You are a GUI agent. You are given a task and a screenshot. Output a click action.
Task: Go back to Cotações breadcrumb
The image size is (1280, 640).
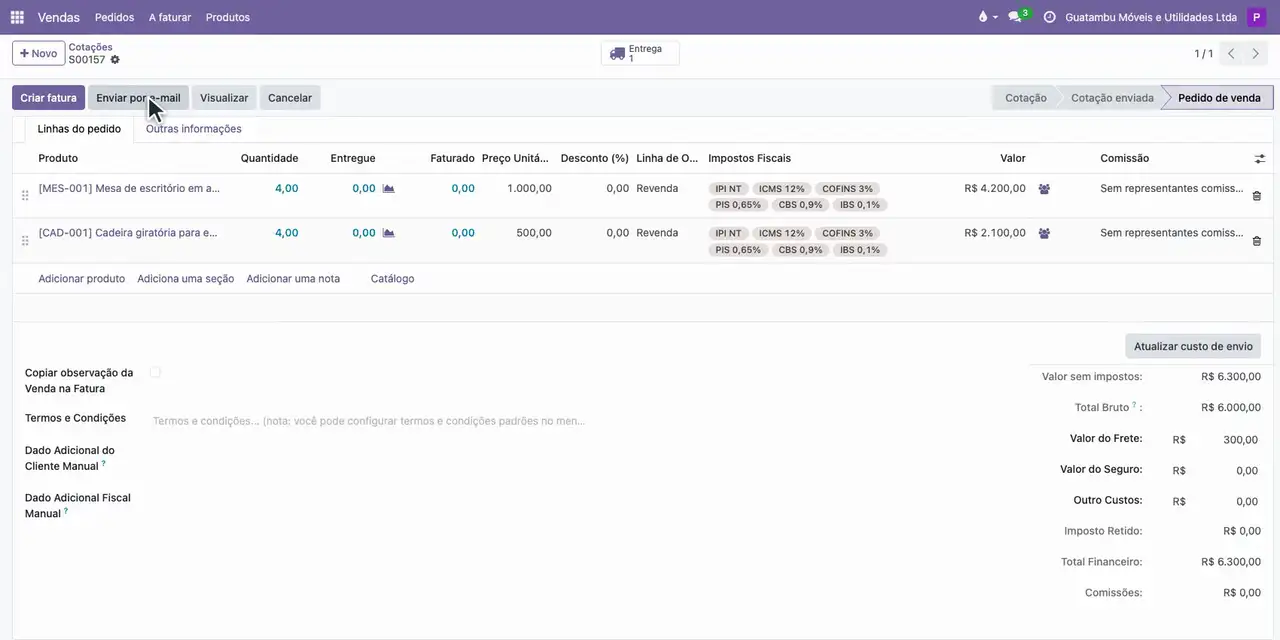90,47
